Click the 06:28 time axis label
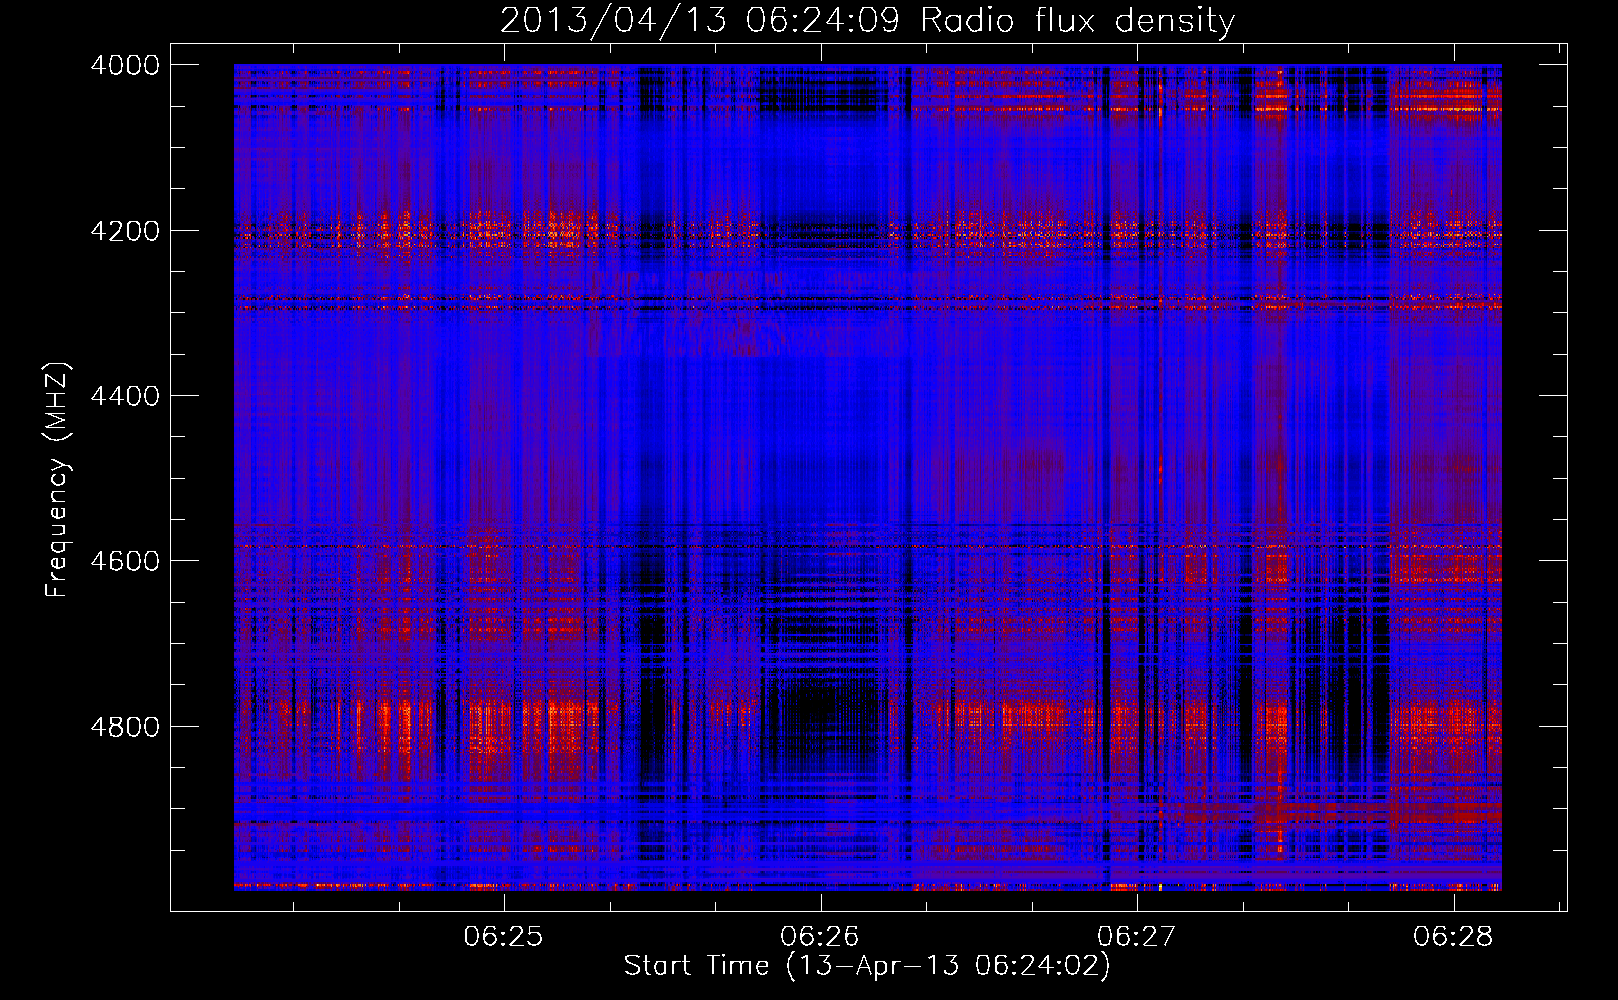Screen dimensions: 1618x1000 1453,937
